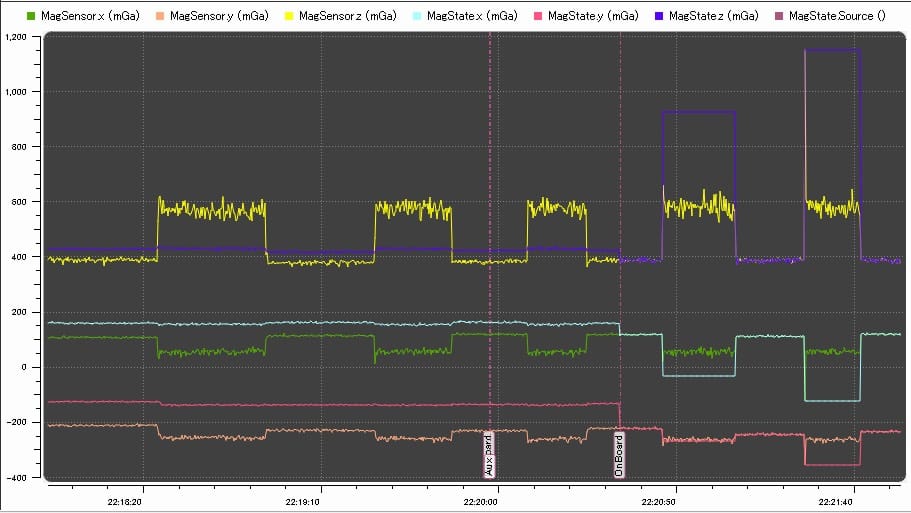This screenshot has width=911, height=513.
Task: Click the -400 value on the Y axis
Action: [x=22, y=478]
